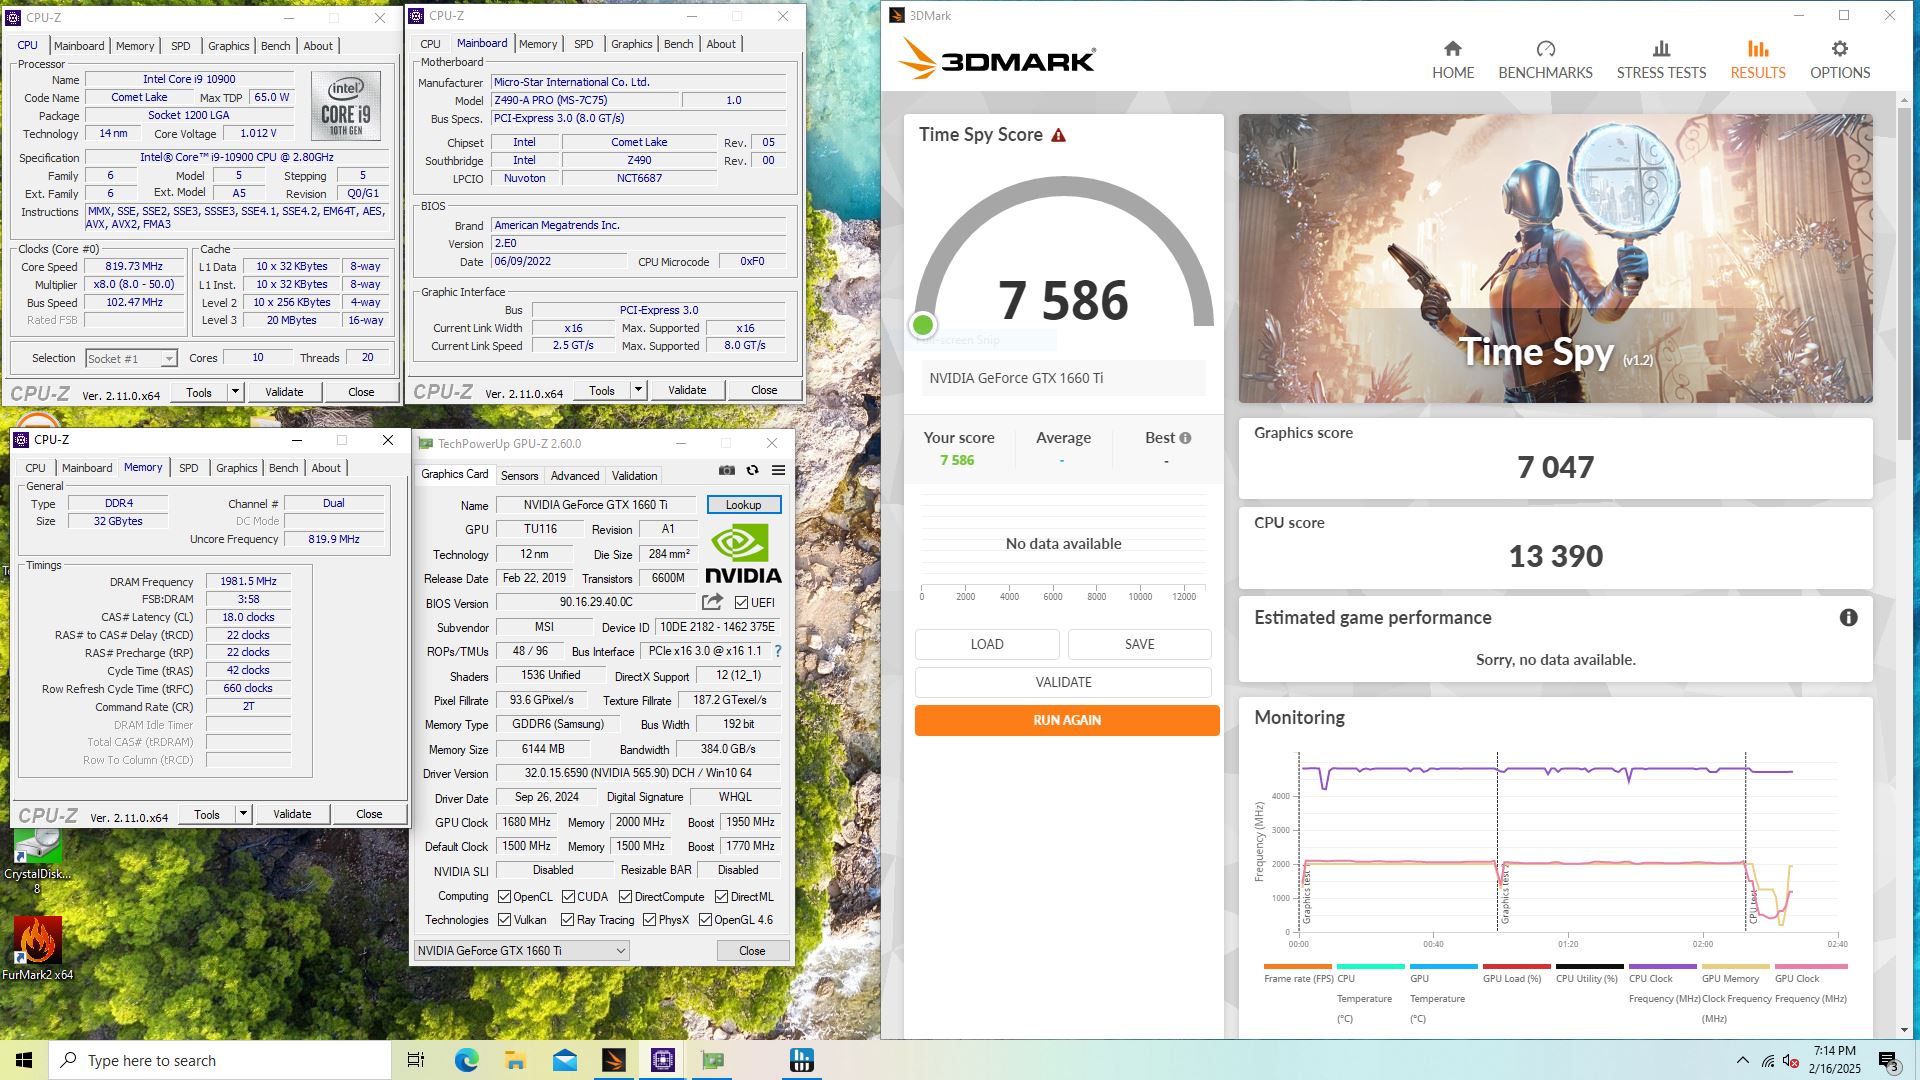Viewport: 1920px width, 1080px height.
Task: Toggle the OpenGL 4.6 checkbox
Action: click(x=705, y=920)
